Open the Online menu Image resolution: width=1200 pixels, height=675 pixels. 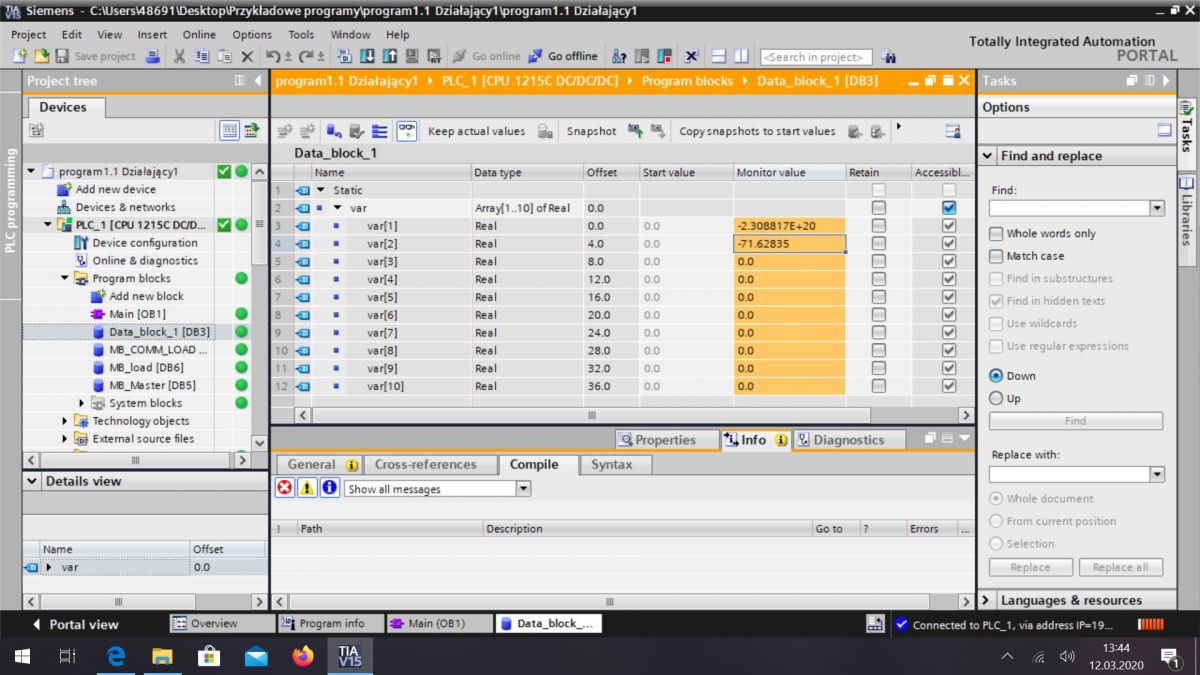click(199, 34)
